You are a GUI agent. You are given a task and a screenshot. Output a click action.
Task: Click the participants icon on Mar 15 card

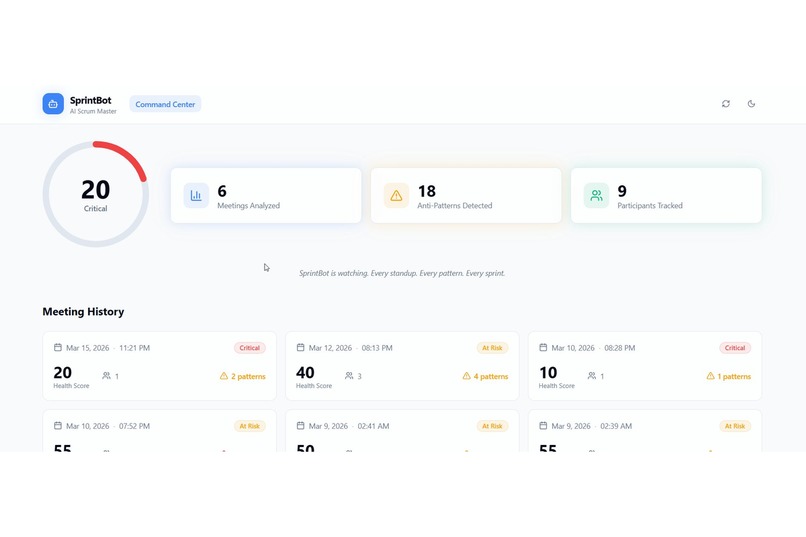[106, 376]
